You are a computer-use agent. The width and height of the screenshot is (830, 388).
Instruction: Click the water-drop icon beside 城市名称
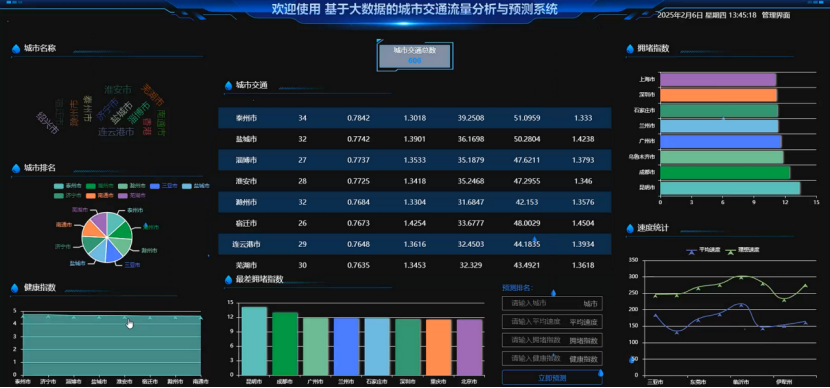tap(15, 49)
